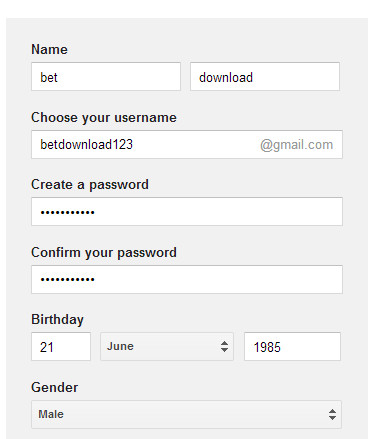
Task: Click the Birthday label
Action: point(57,319)
